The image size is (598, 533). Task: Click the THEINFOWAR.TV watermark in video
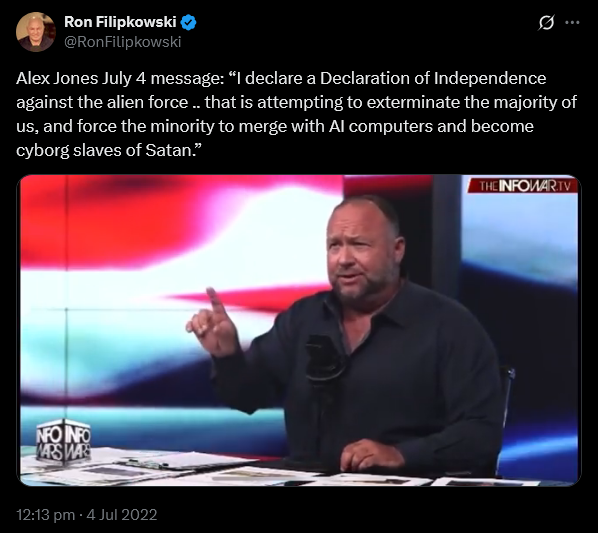[523, 186]
